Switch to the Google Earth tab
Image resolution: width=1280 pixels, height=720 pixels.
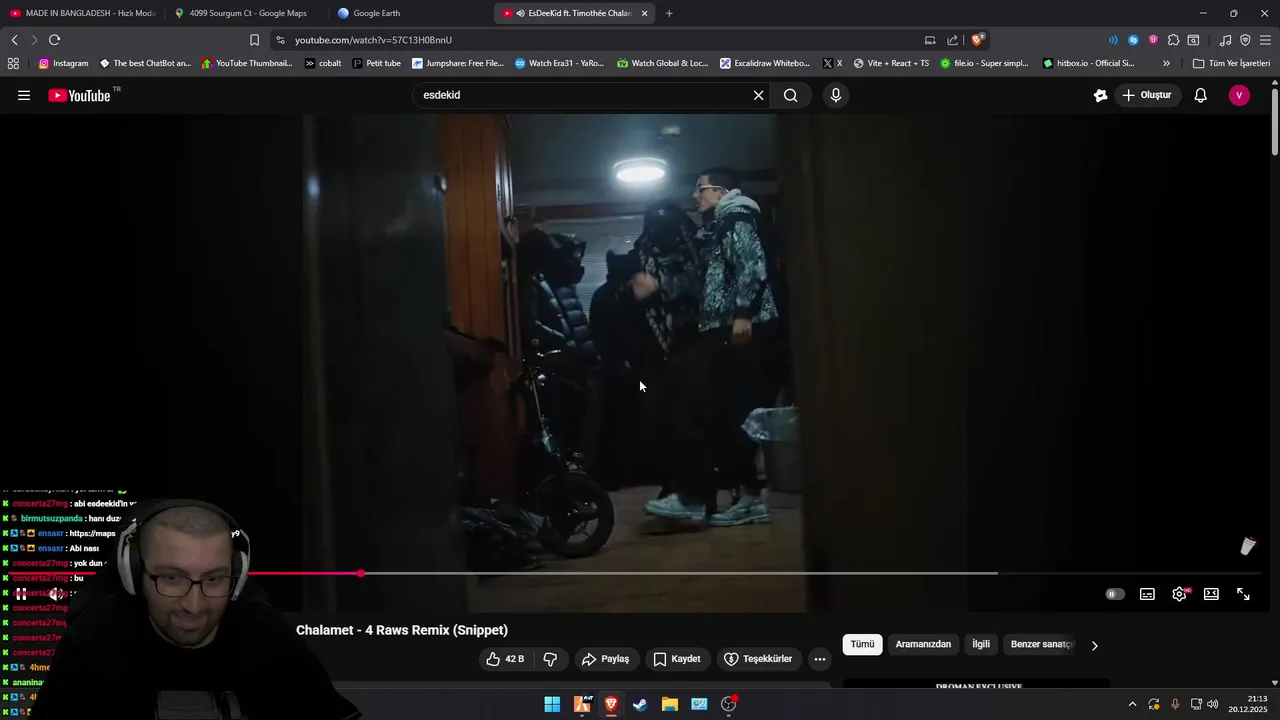410,13
